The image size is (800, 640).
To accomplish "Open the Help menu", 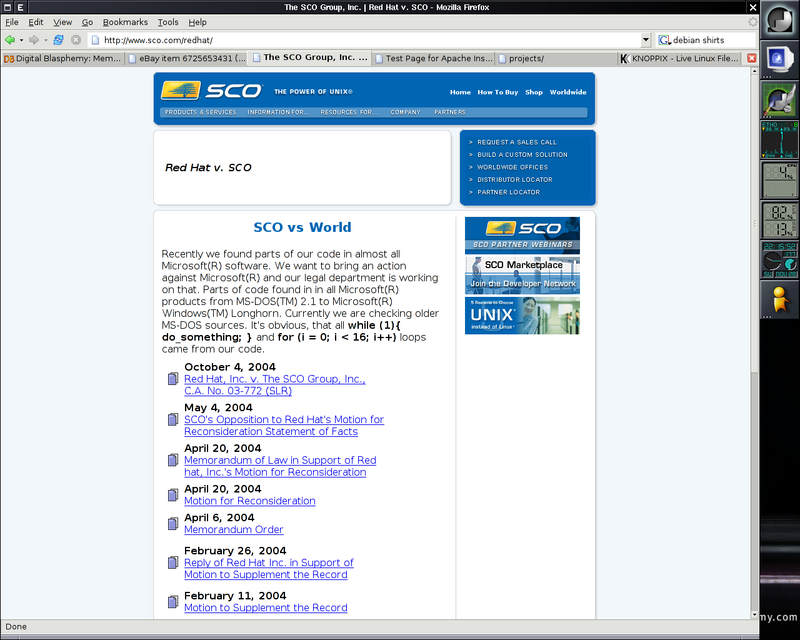I will (x=197, y=22).
